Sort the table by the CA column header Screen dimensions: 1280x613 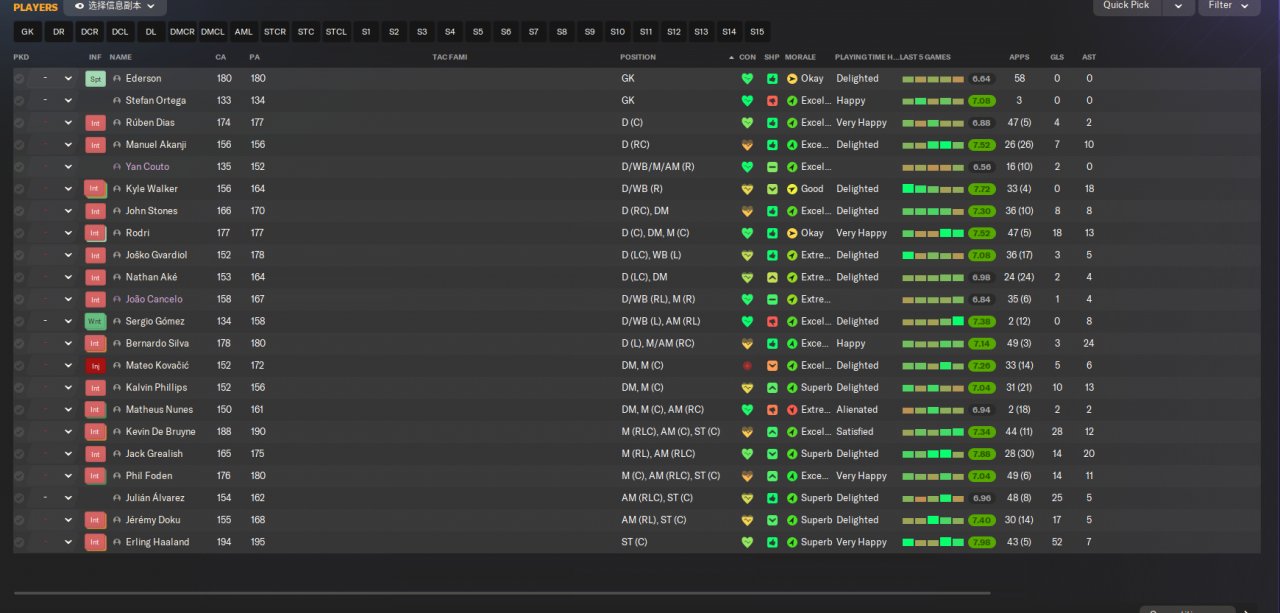click(221, 57)
